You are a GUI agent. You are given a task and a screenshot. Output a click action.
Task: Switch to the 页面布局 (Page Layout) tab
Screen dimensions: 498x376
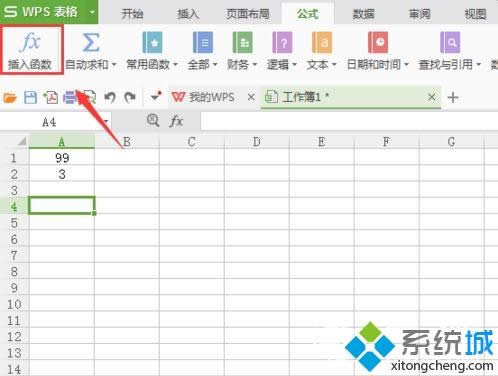248,14
